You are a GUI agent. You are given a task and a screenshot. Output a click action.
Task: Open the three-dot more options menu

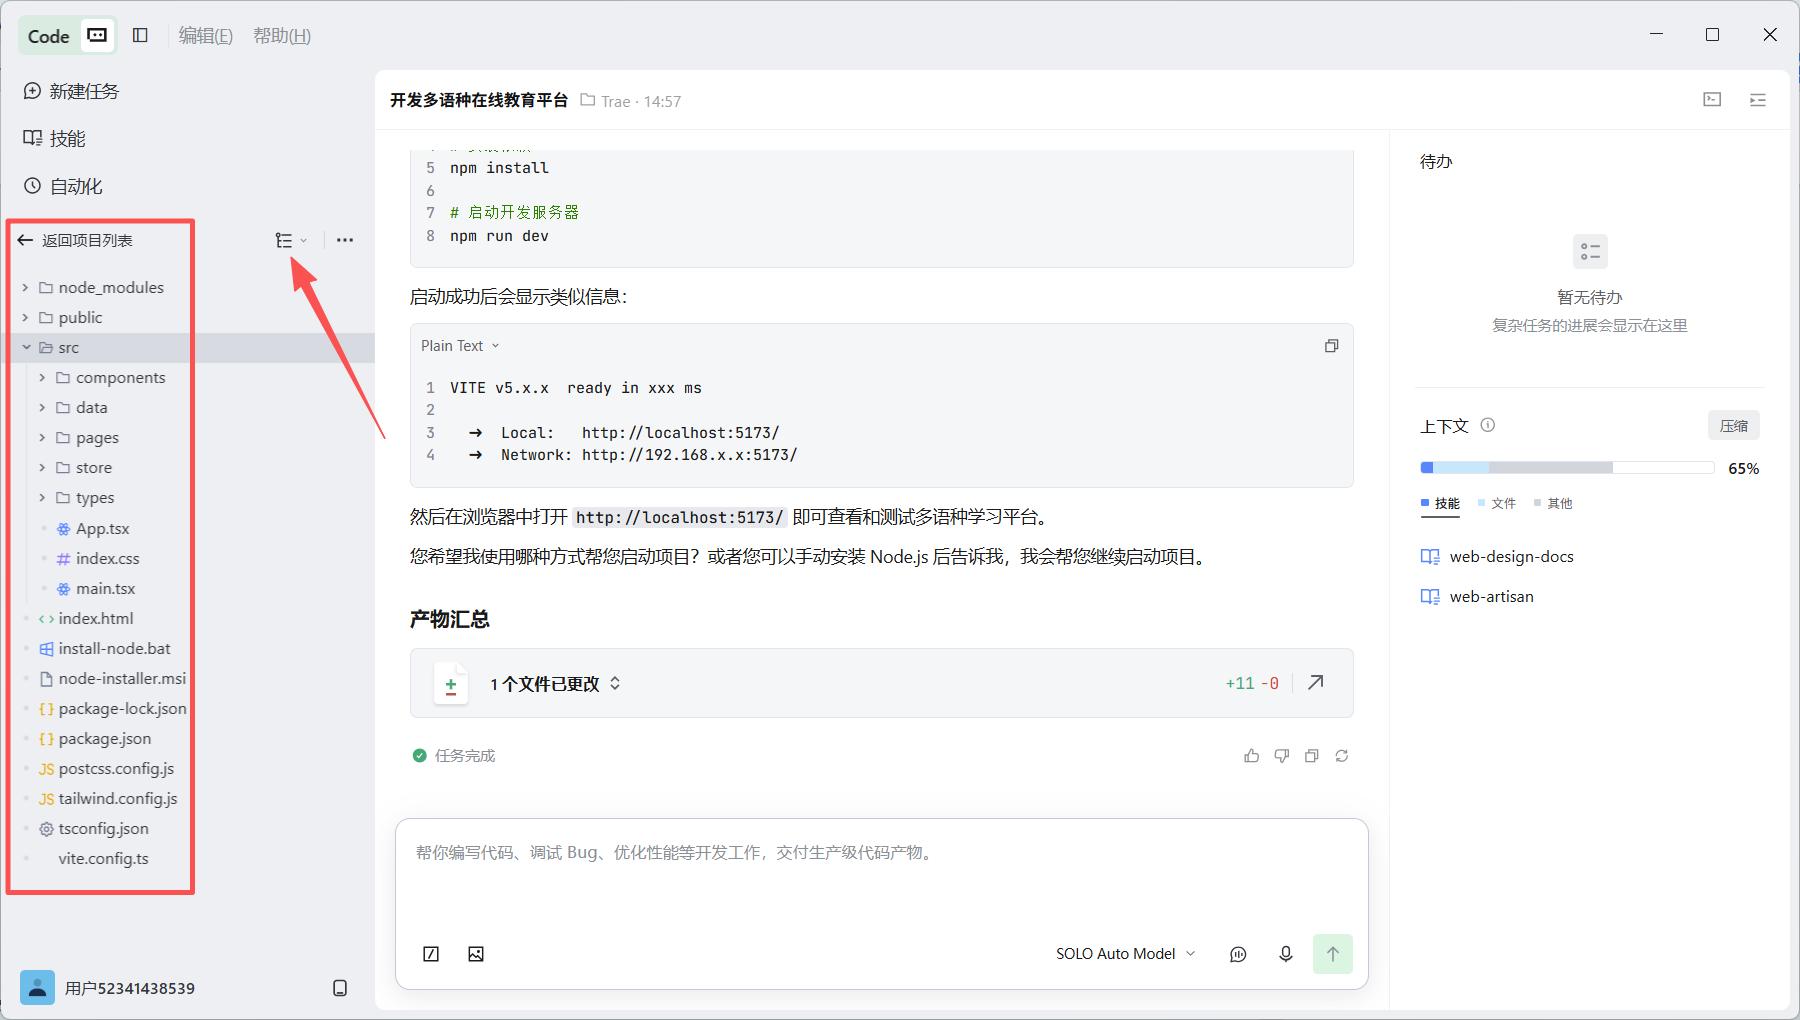click(x=345, y=240)
